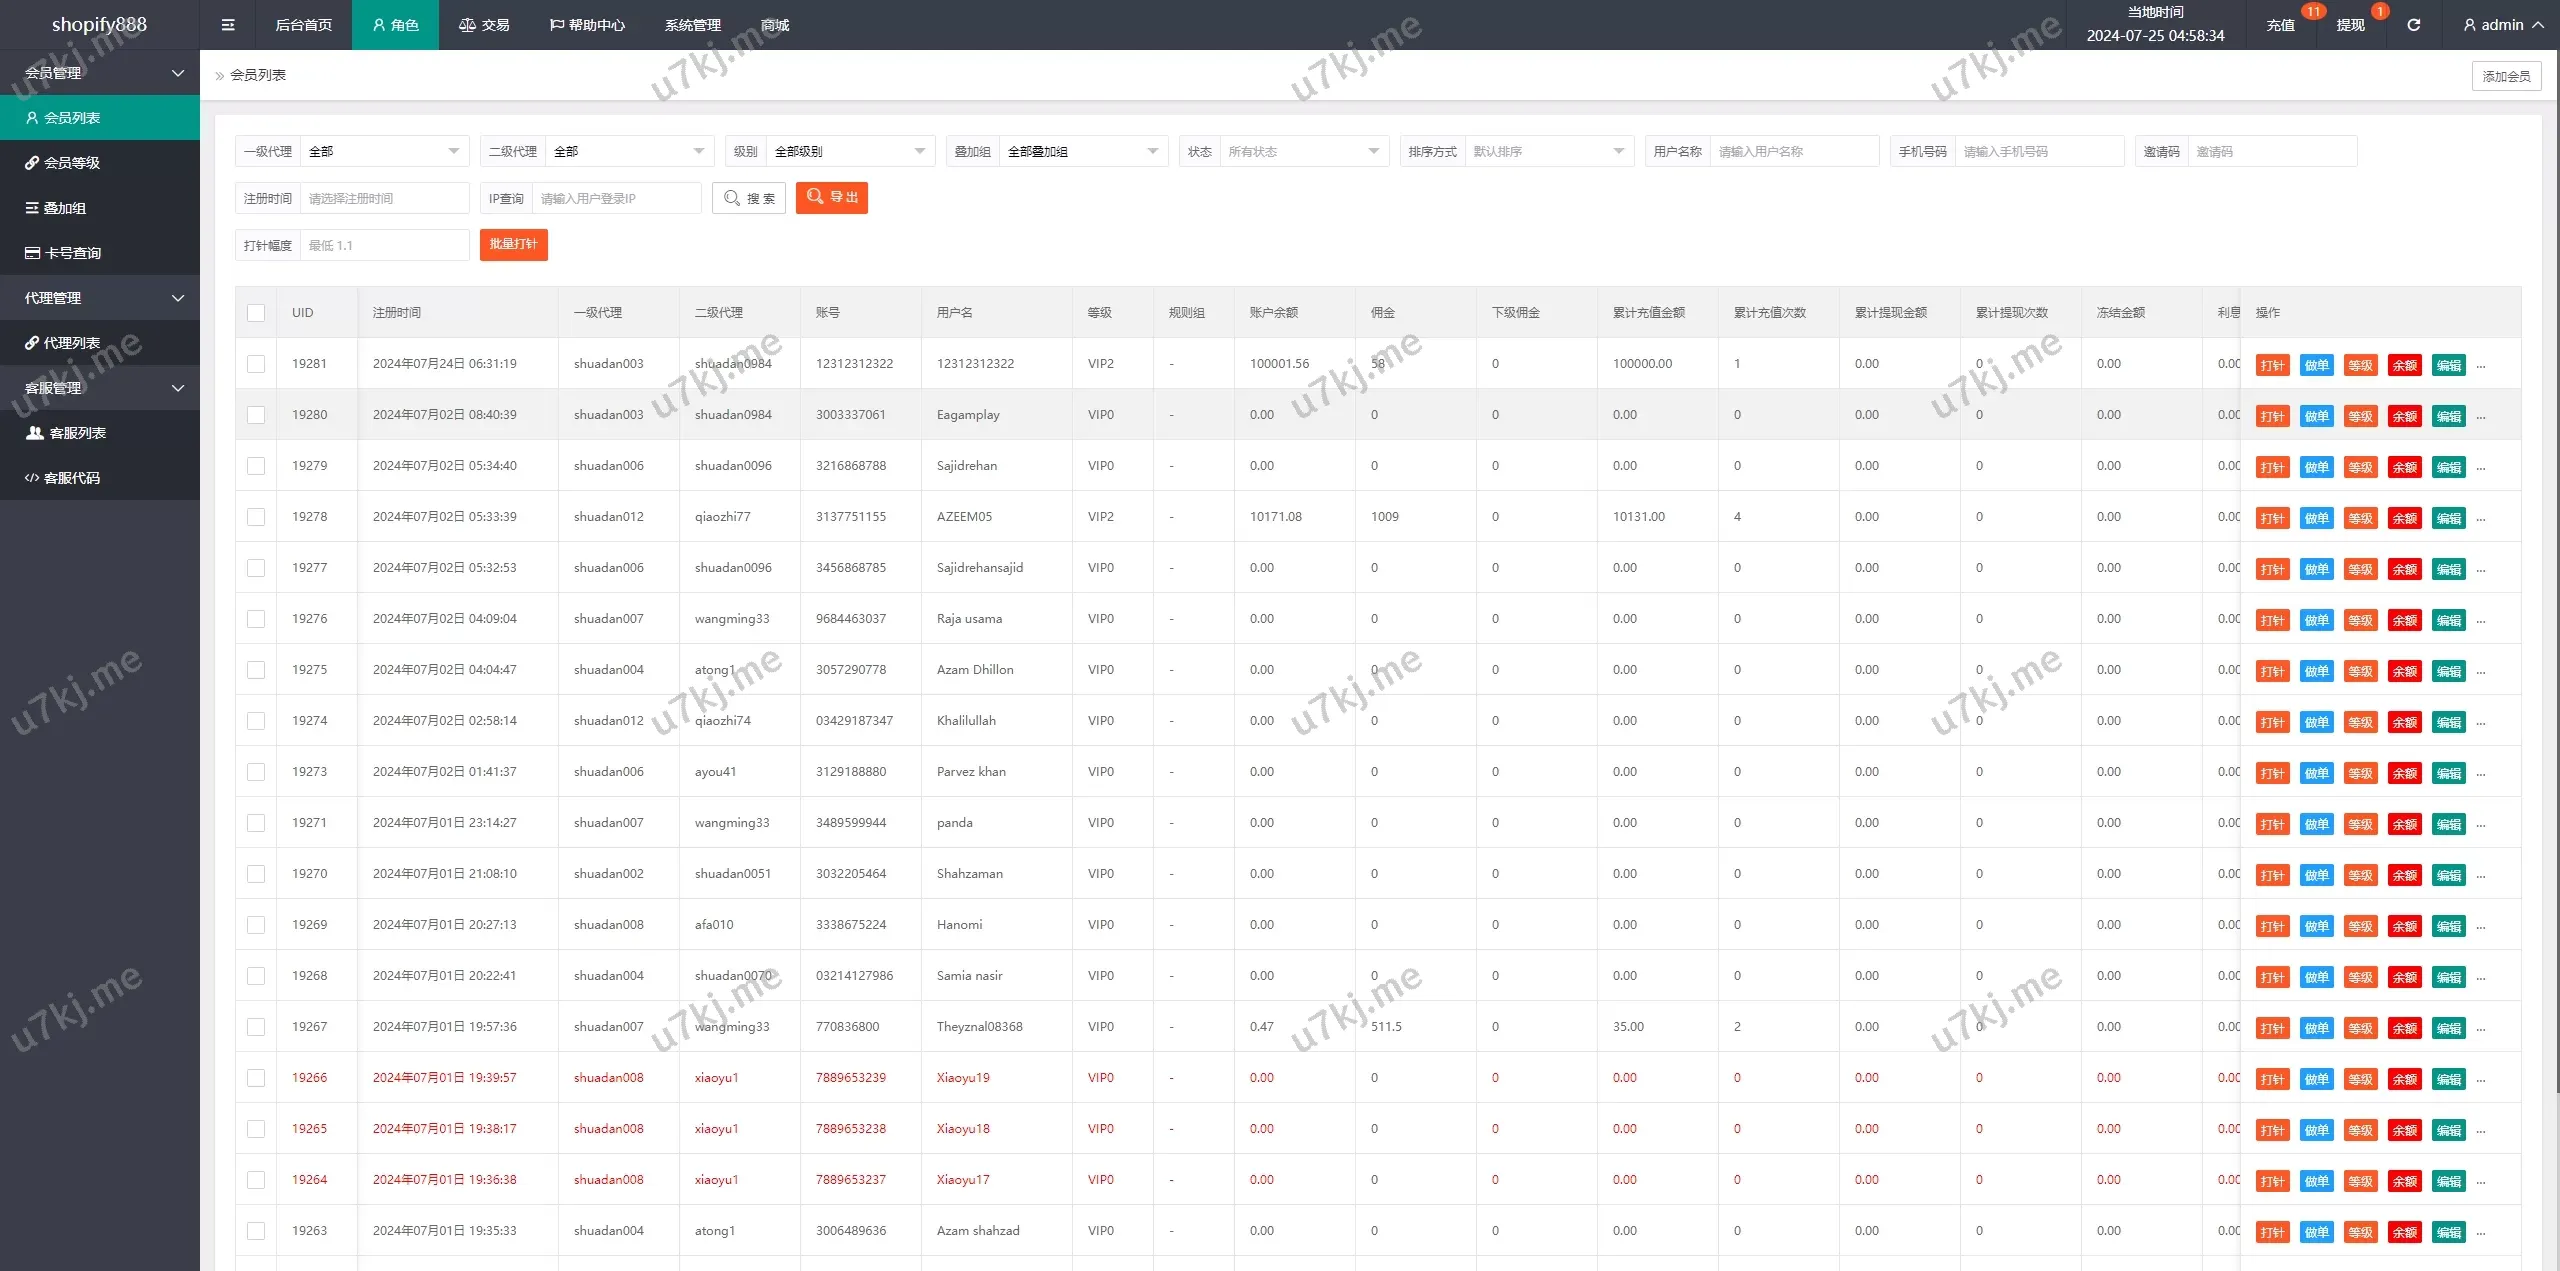The height and width of the screenshot is (1271, 2560).
Task: Open the 一级代理 dropdown
Action: (x=384, y=152)
